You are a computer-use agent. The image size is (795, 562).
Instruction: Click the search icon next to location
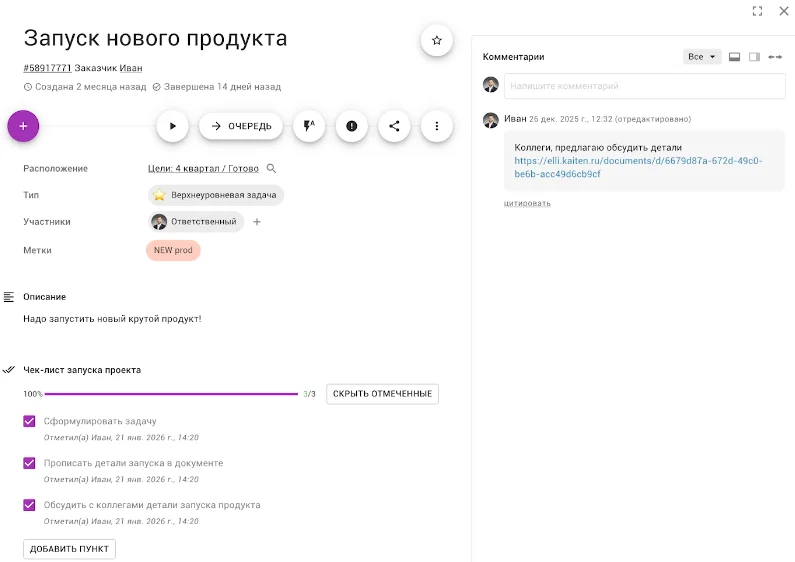271,169
